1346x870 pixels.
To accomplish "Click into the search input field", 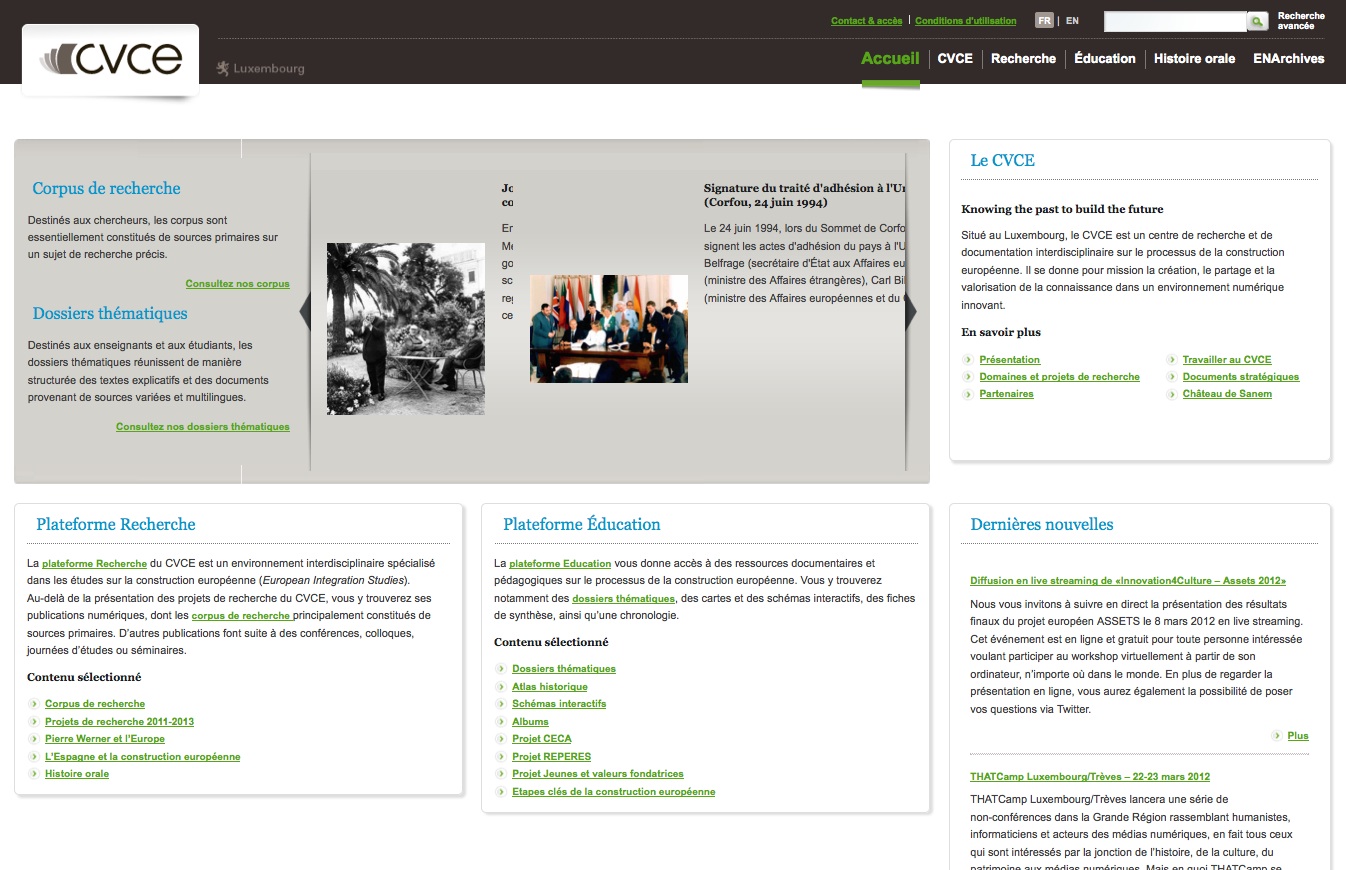I will [1174, 21].
